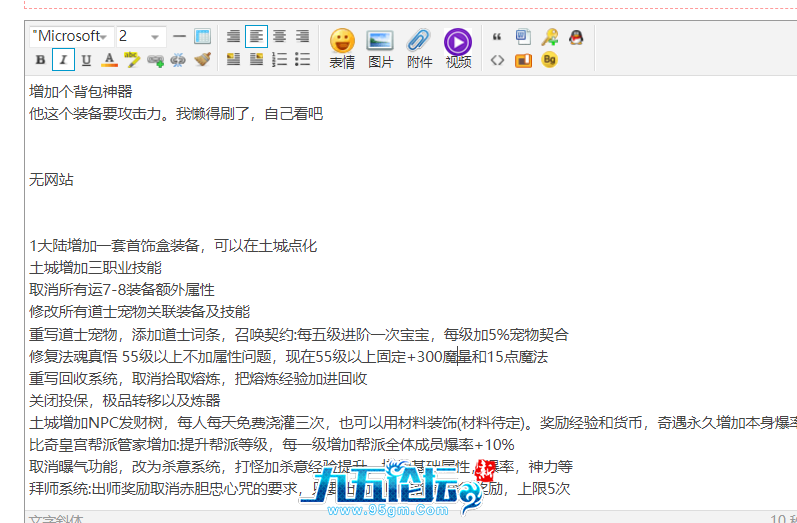
Task: Place cursor in line 增加个背包神器
Action: point(81,92)
